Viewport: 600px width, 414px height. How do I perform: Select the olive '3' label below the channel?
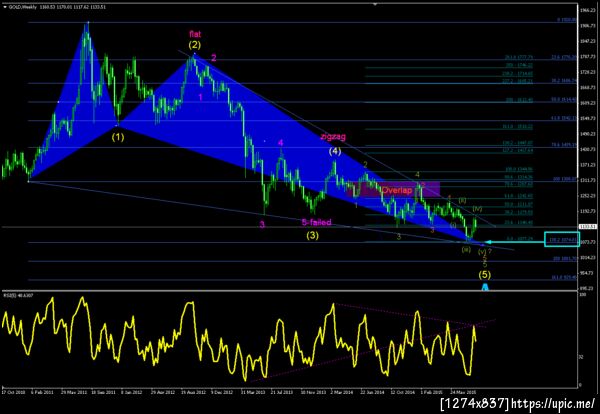(399, 237)
